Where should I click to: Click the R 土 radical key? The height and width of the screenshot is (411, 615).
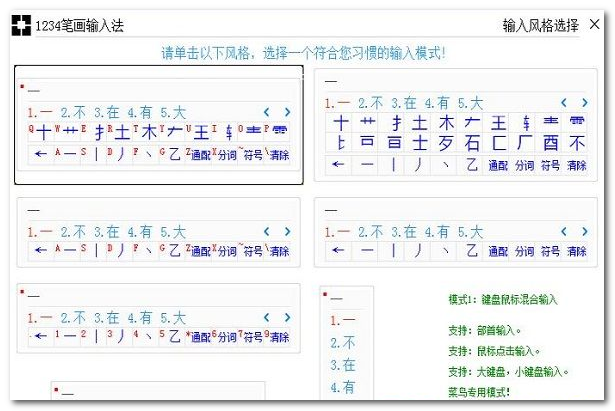coord(120,133)
